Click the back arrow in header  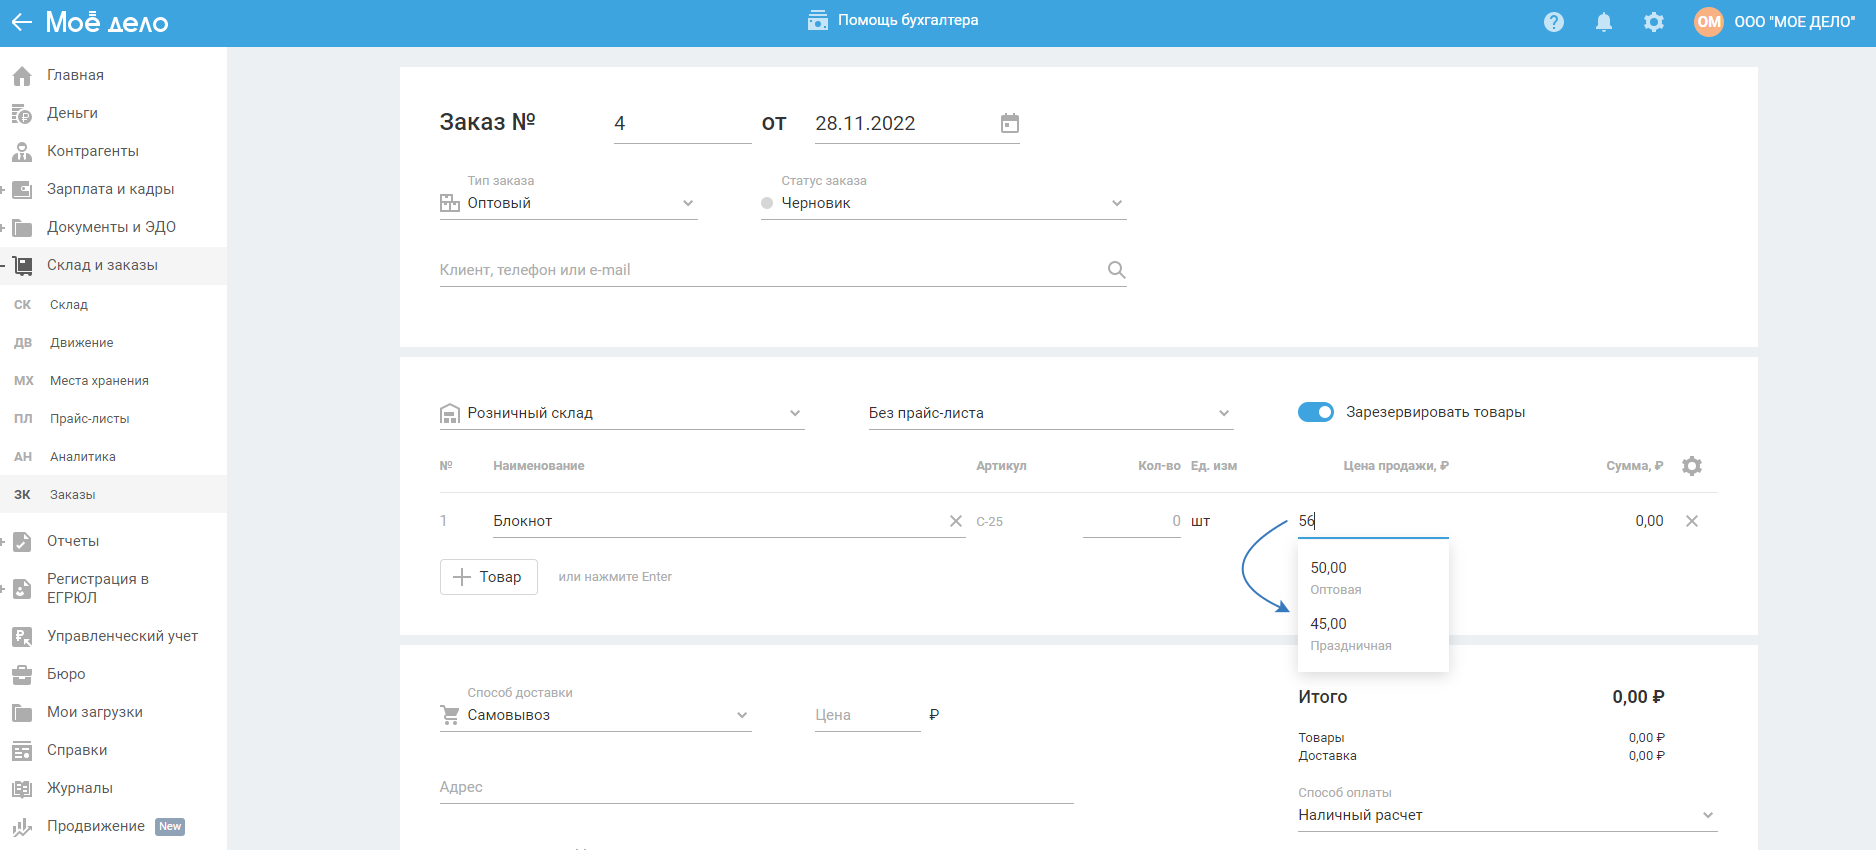pyautogui.click(x=21, y=22)
